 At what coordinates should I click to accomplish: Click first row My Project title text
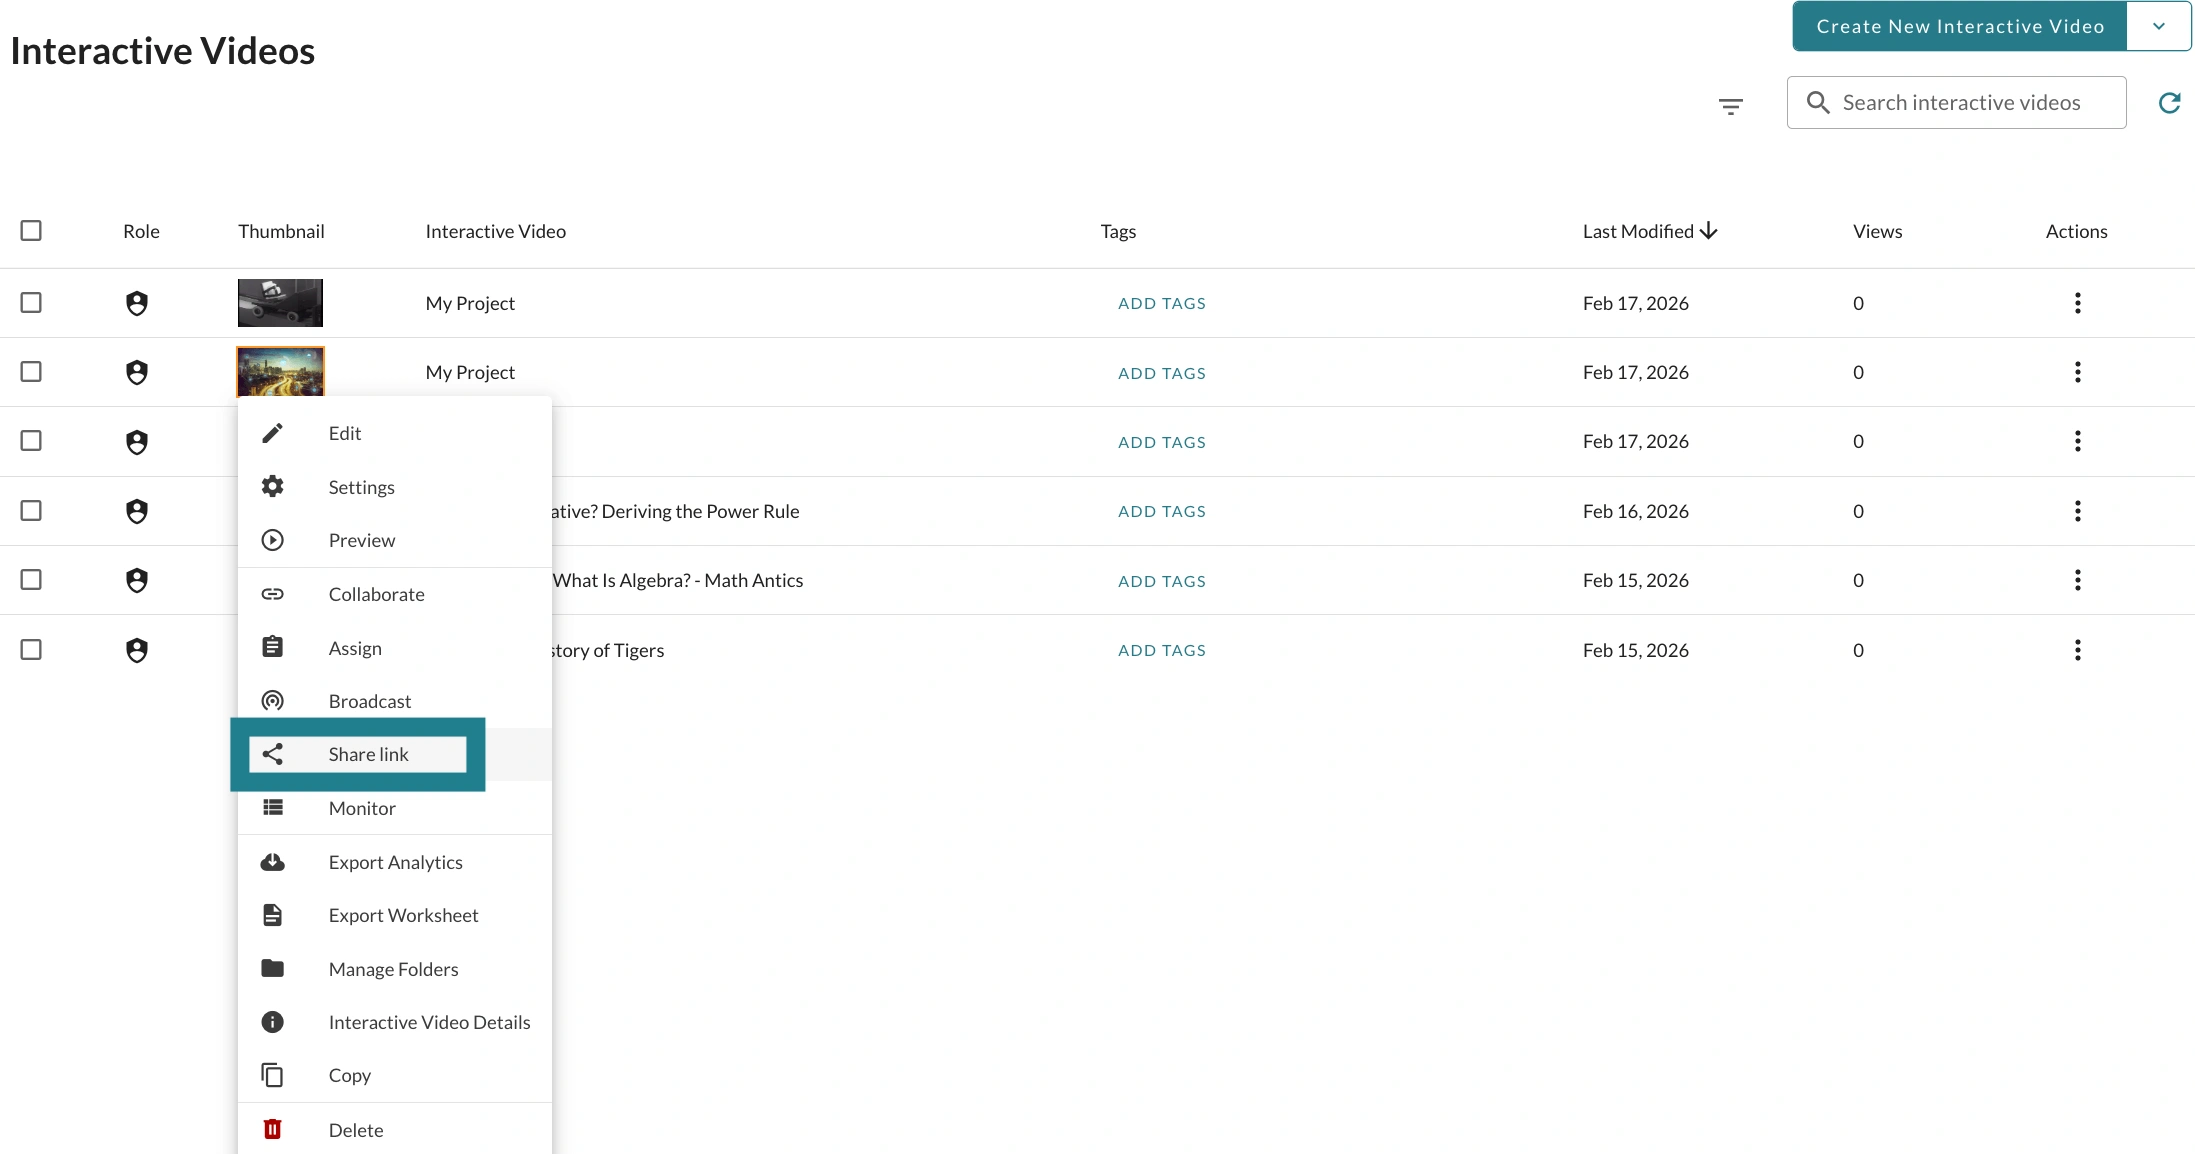(x=470, y=303)
